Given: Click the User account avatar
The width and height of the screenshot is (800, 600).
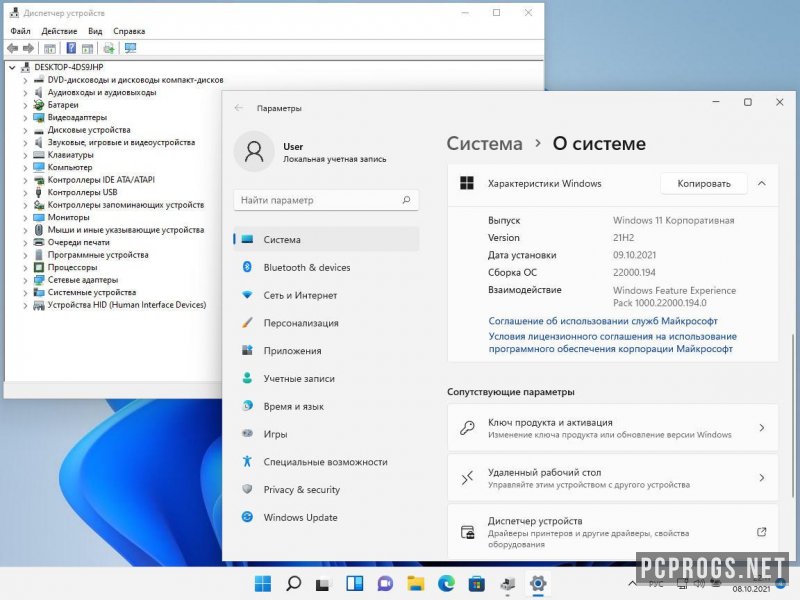Looking at the screenshot, I should [254, 152].
